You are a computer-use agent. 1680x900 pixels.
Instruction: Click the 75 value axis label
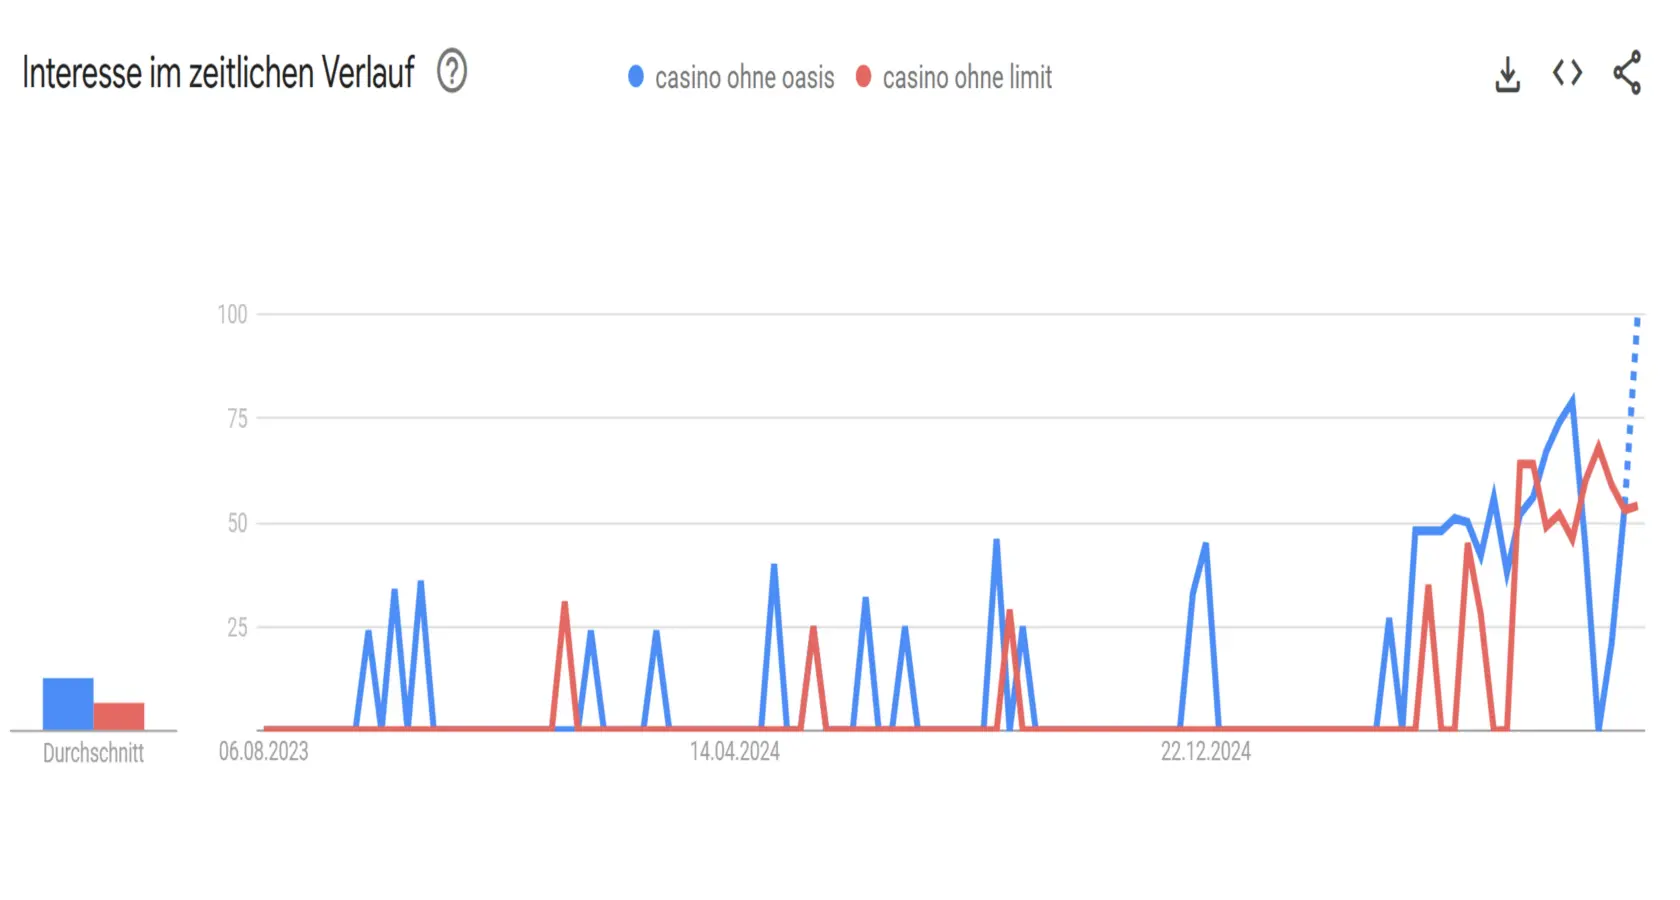[237, 419]
